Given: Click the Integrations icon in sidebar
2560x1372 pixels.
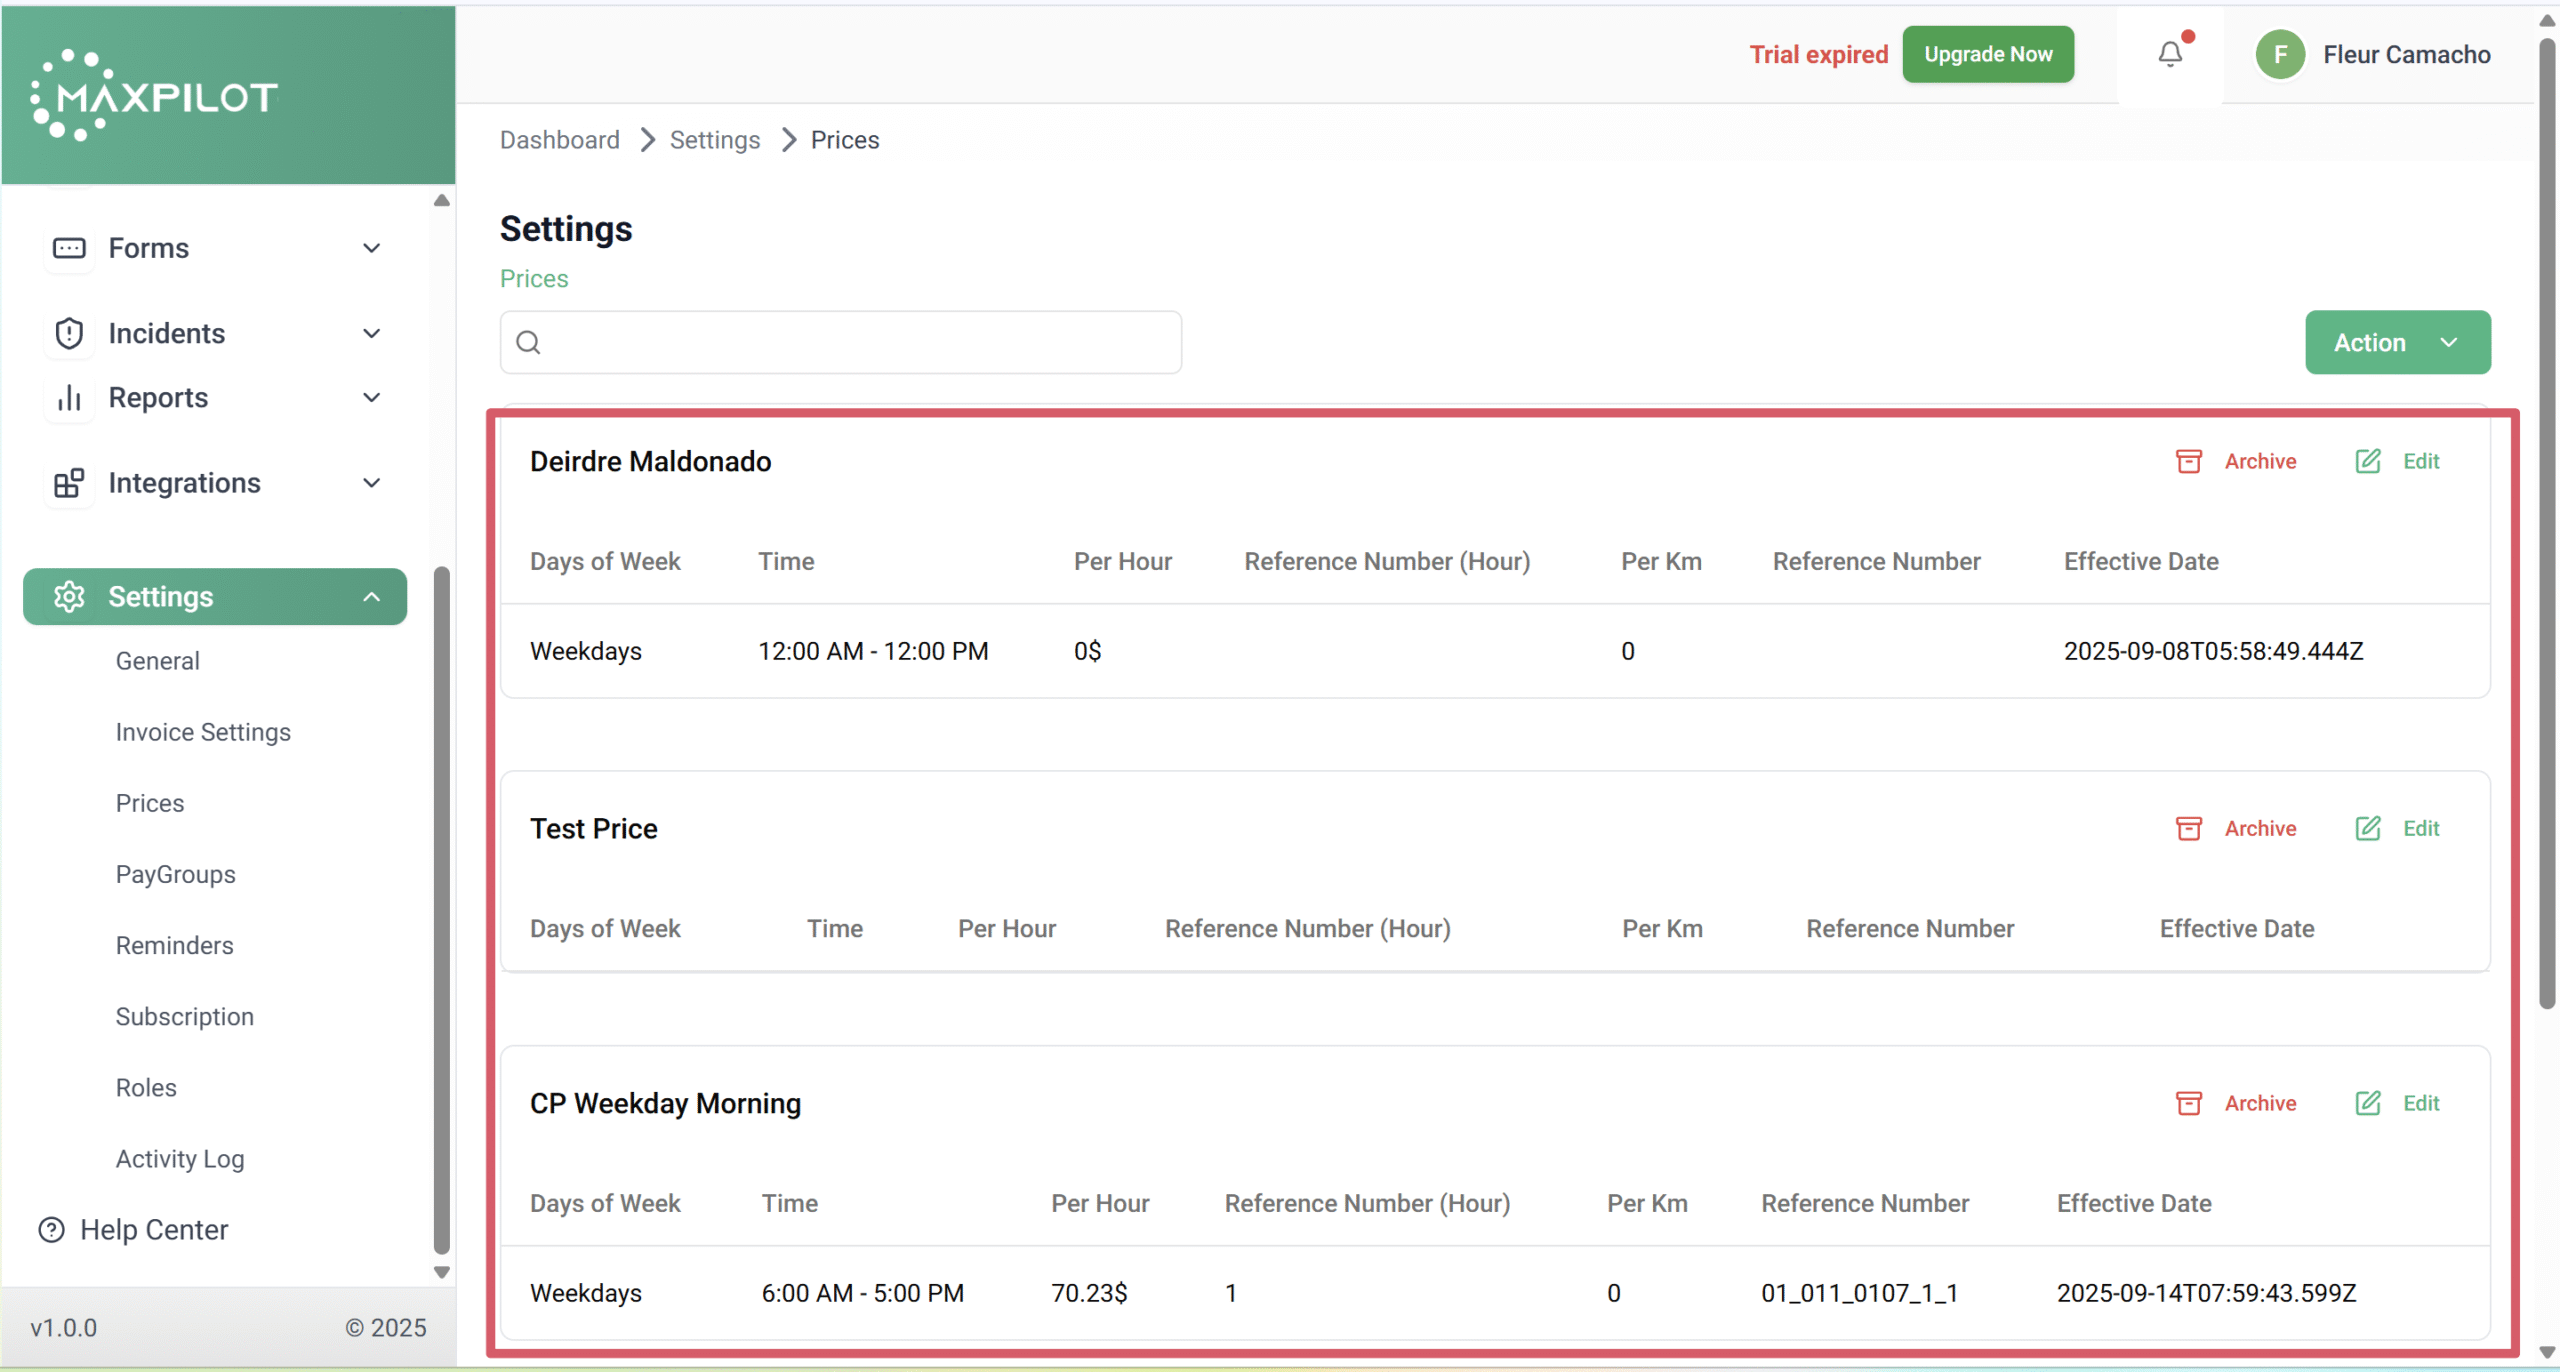Looking at the screenshot, I should pyautogui.click(x=69, y=483).
